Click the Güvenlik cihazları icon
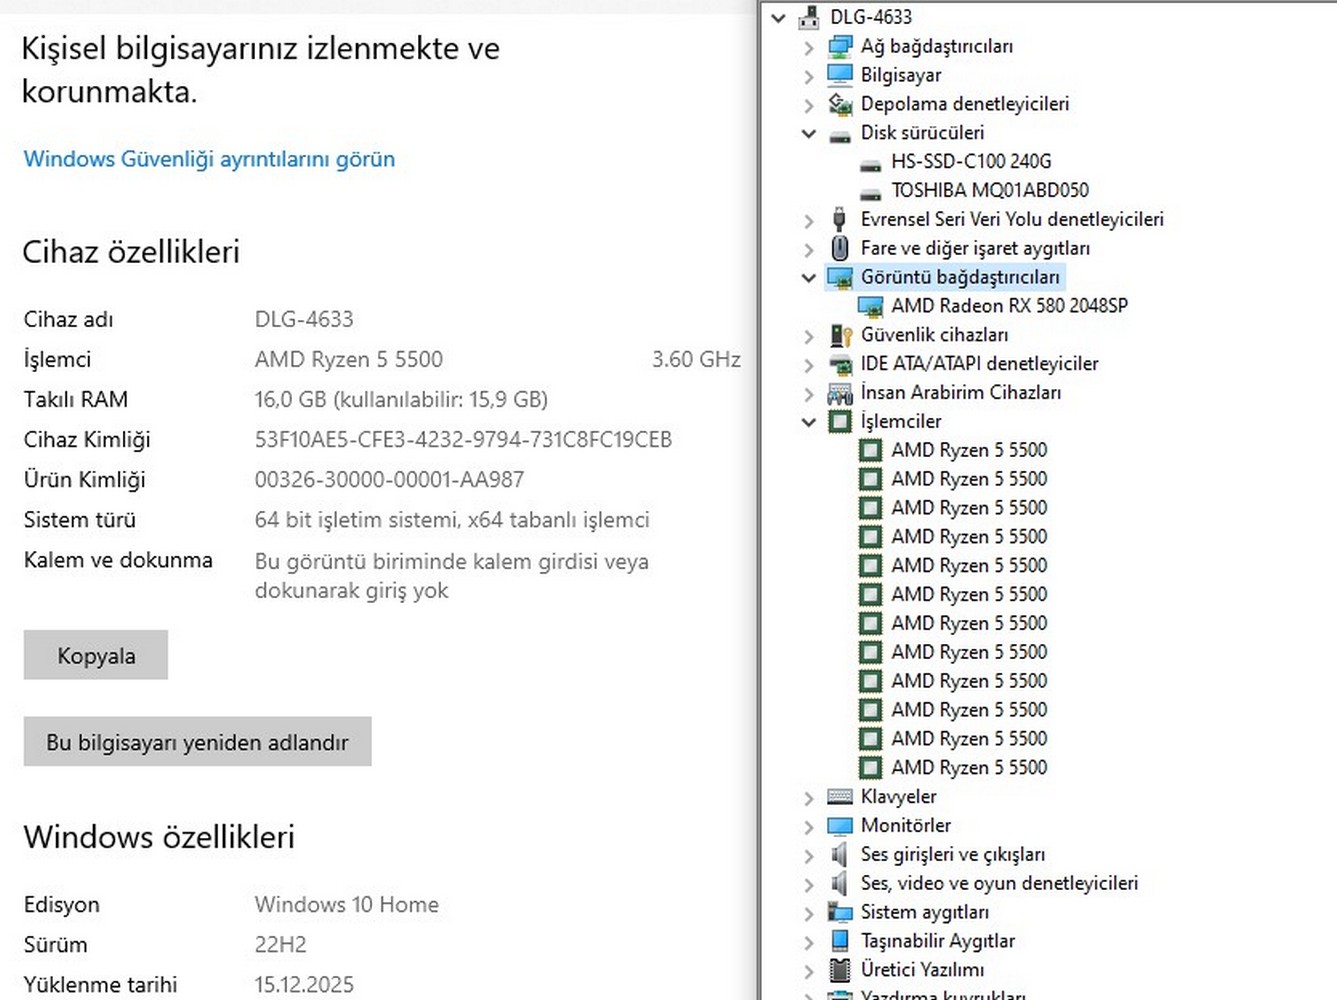Viewport: 1337px width, 1000px height. coord(840,335)
